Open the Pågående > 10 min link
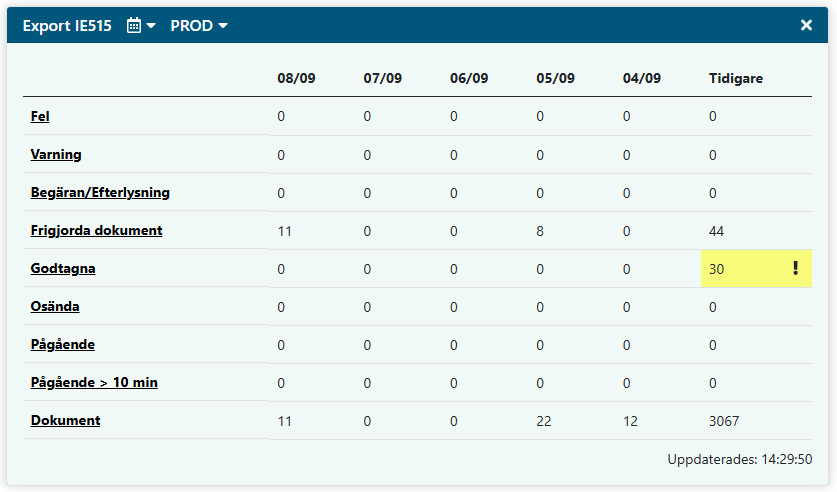This screenshot has height=492, width=837. pos(94,383)
